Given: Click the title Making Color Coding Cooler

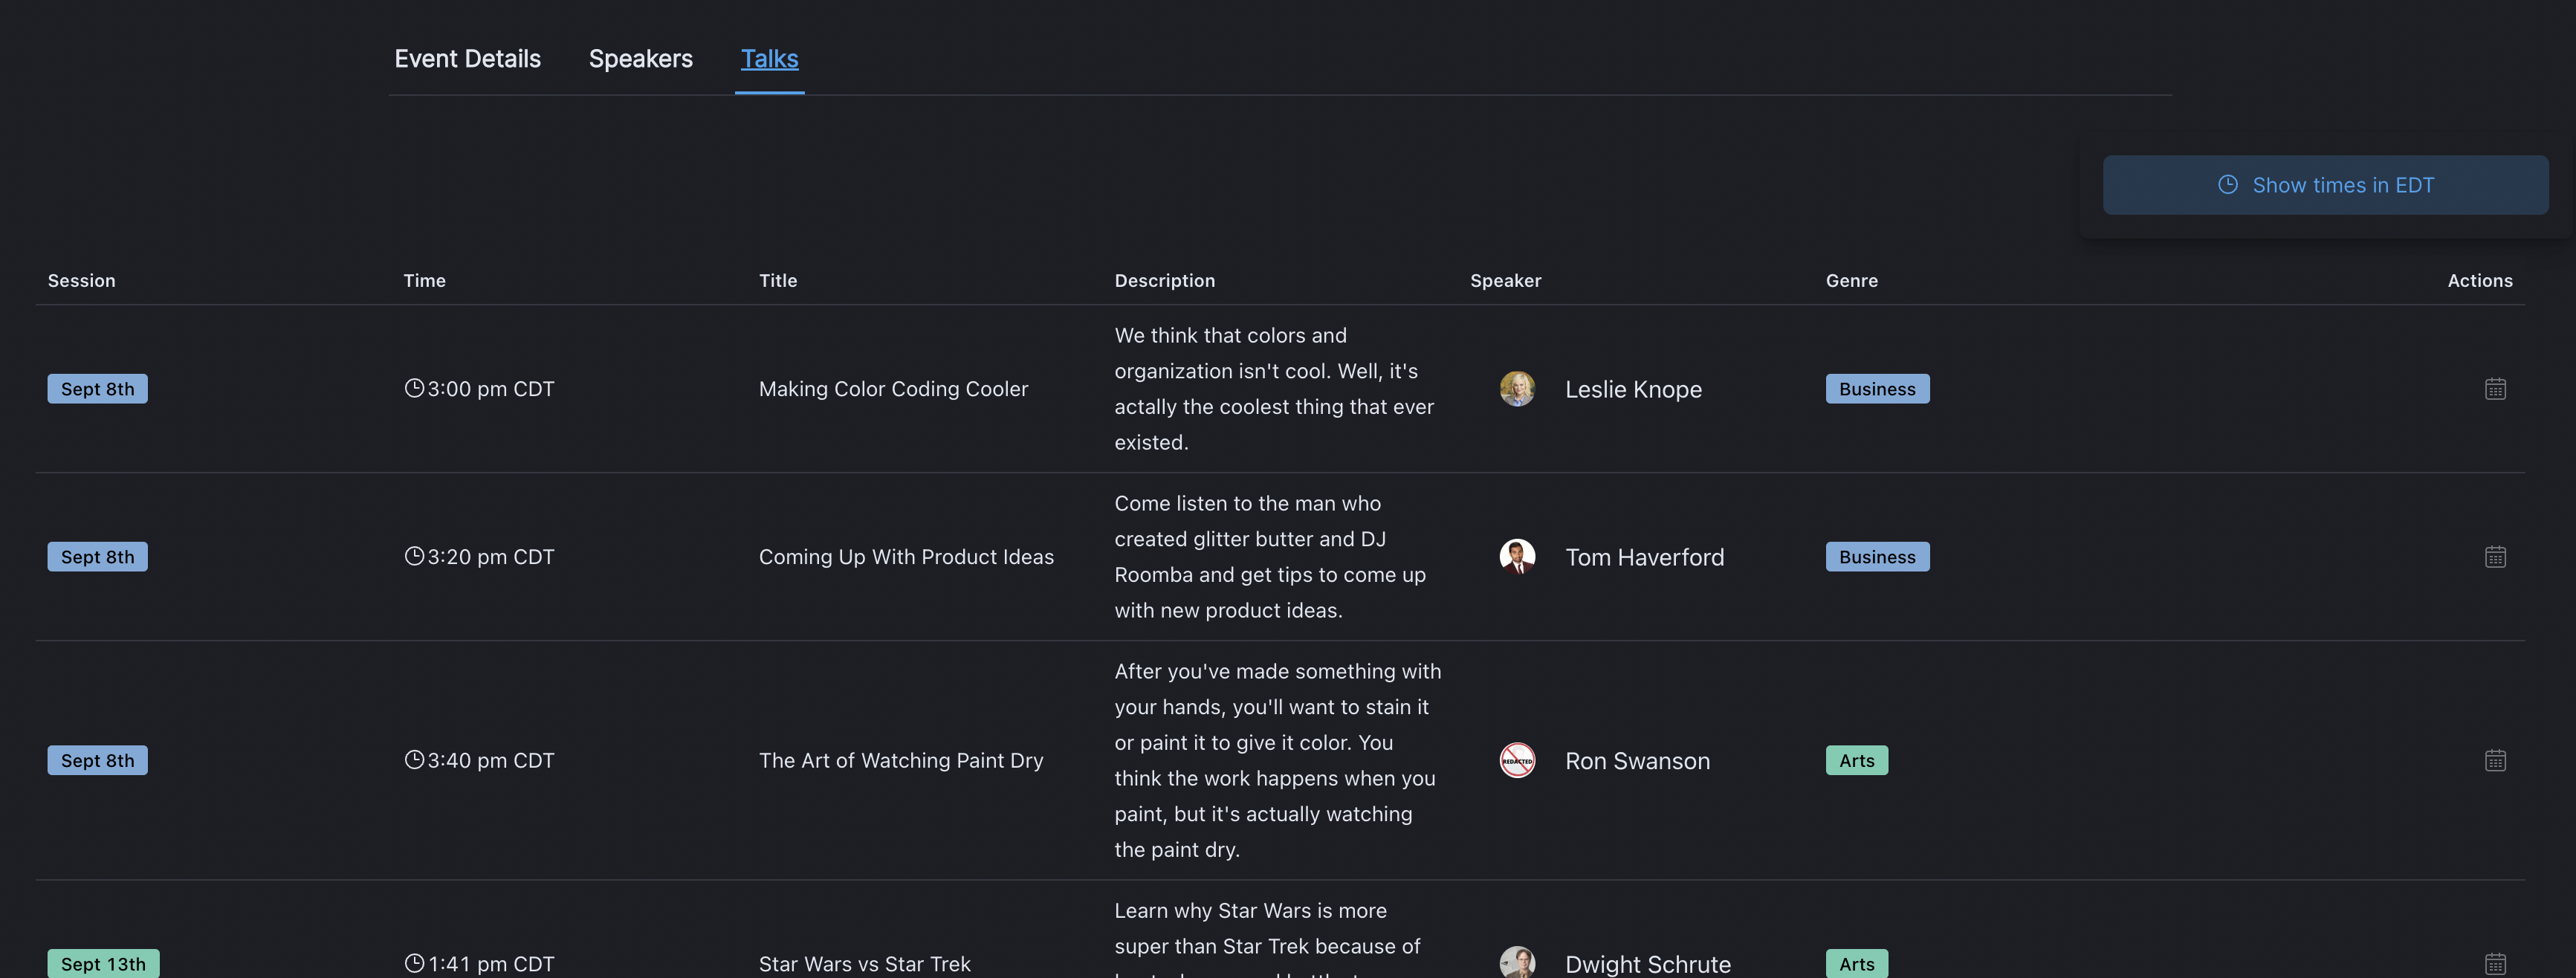Looking at the screenshot, I should tap(893, 389).
